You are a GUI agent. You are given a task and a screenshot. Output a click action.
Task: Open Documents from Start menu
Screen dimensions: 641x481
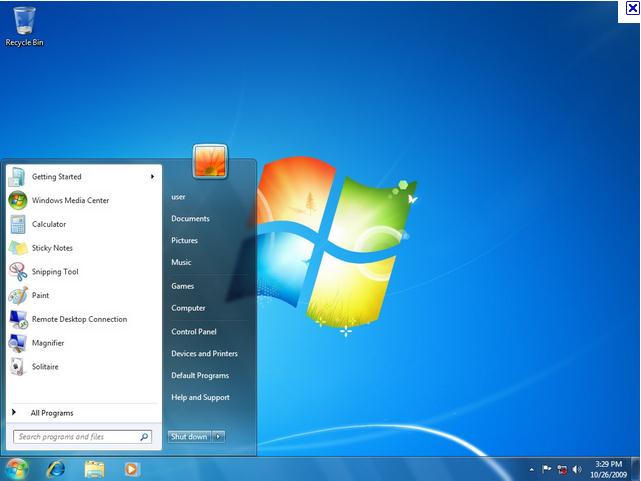190,219
